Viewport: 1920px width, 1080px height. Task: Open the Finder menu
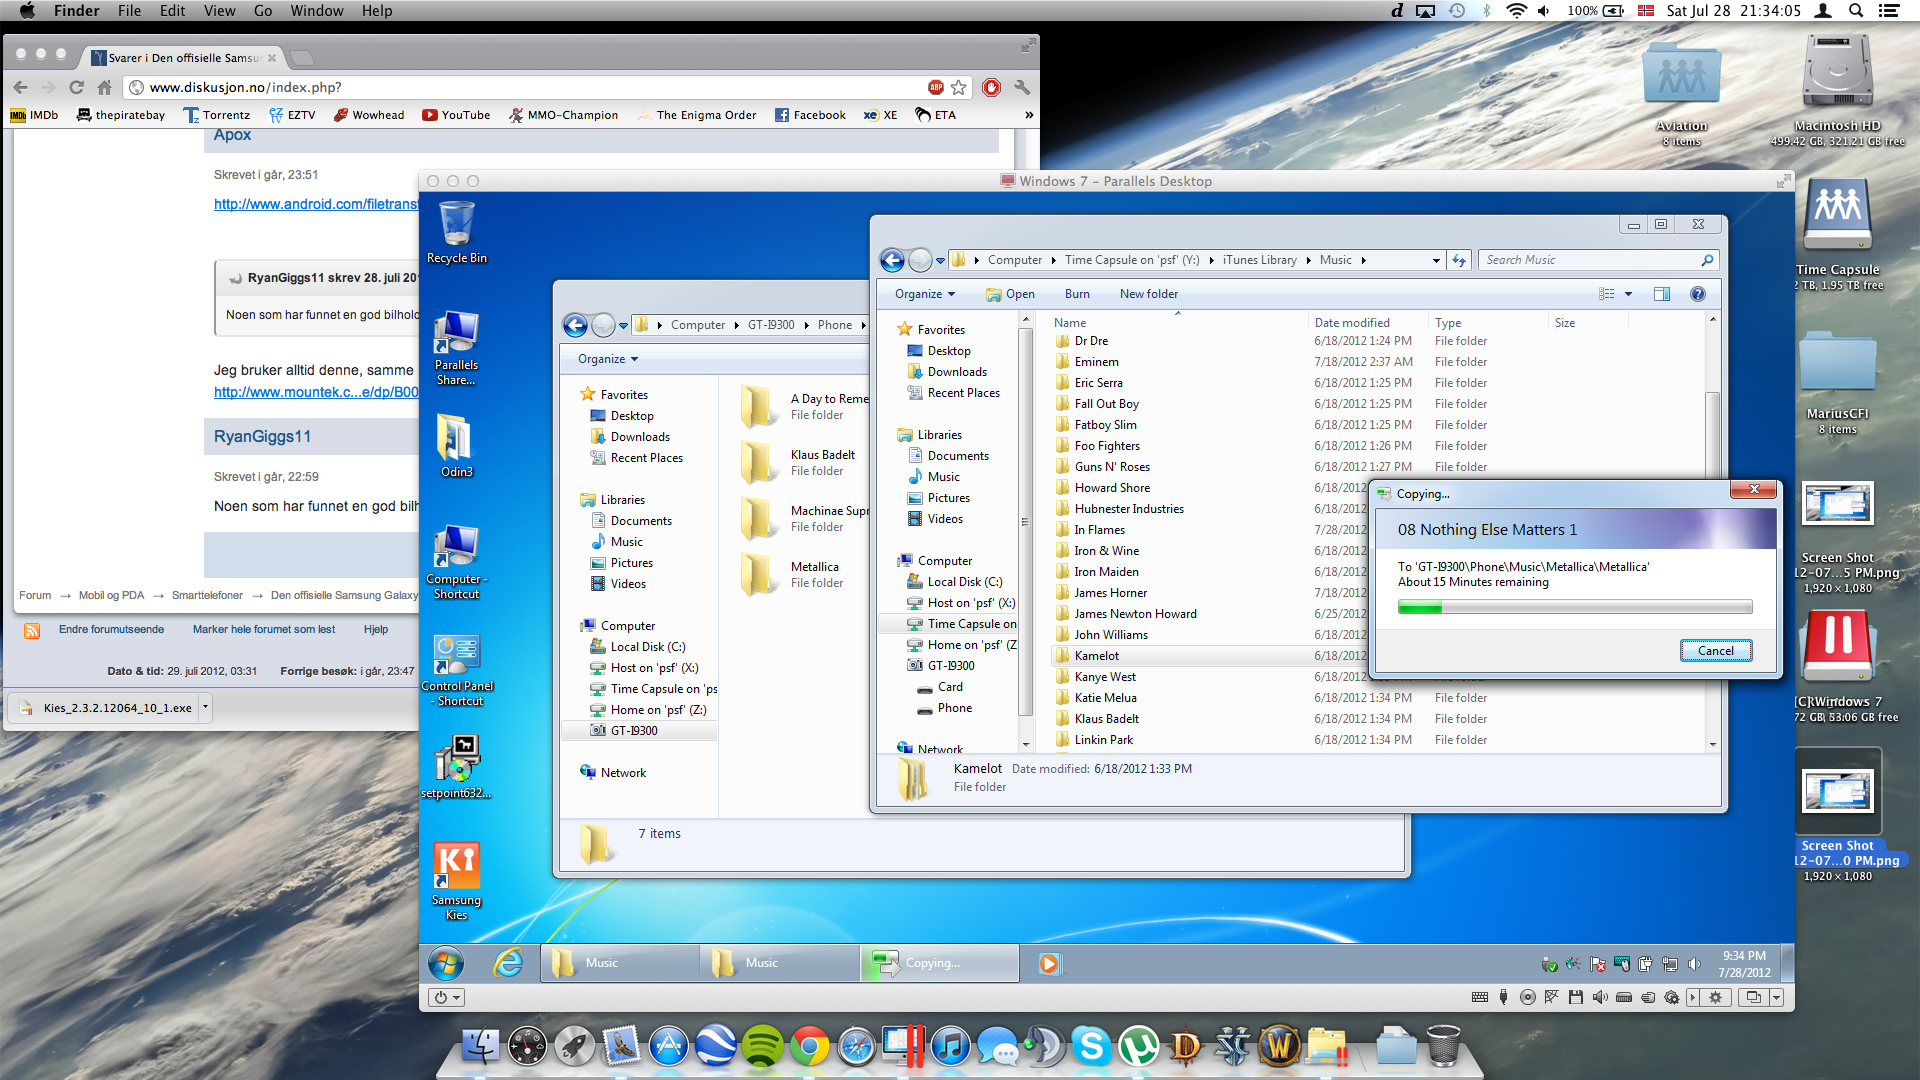pos(76,10)
